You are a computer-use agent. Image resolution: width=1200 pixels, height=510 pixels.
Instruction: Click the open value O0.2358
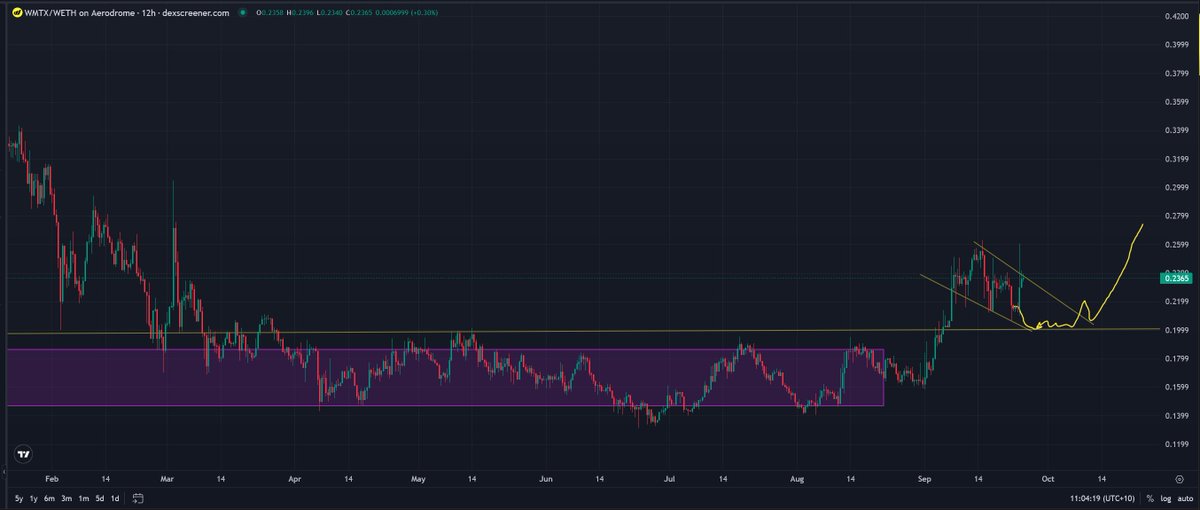(270, 13)
